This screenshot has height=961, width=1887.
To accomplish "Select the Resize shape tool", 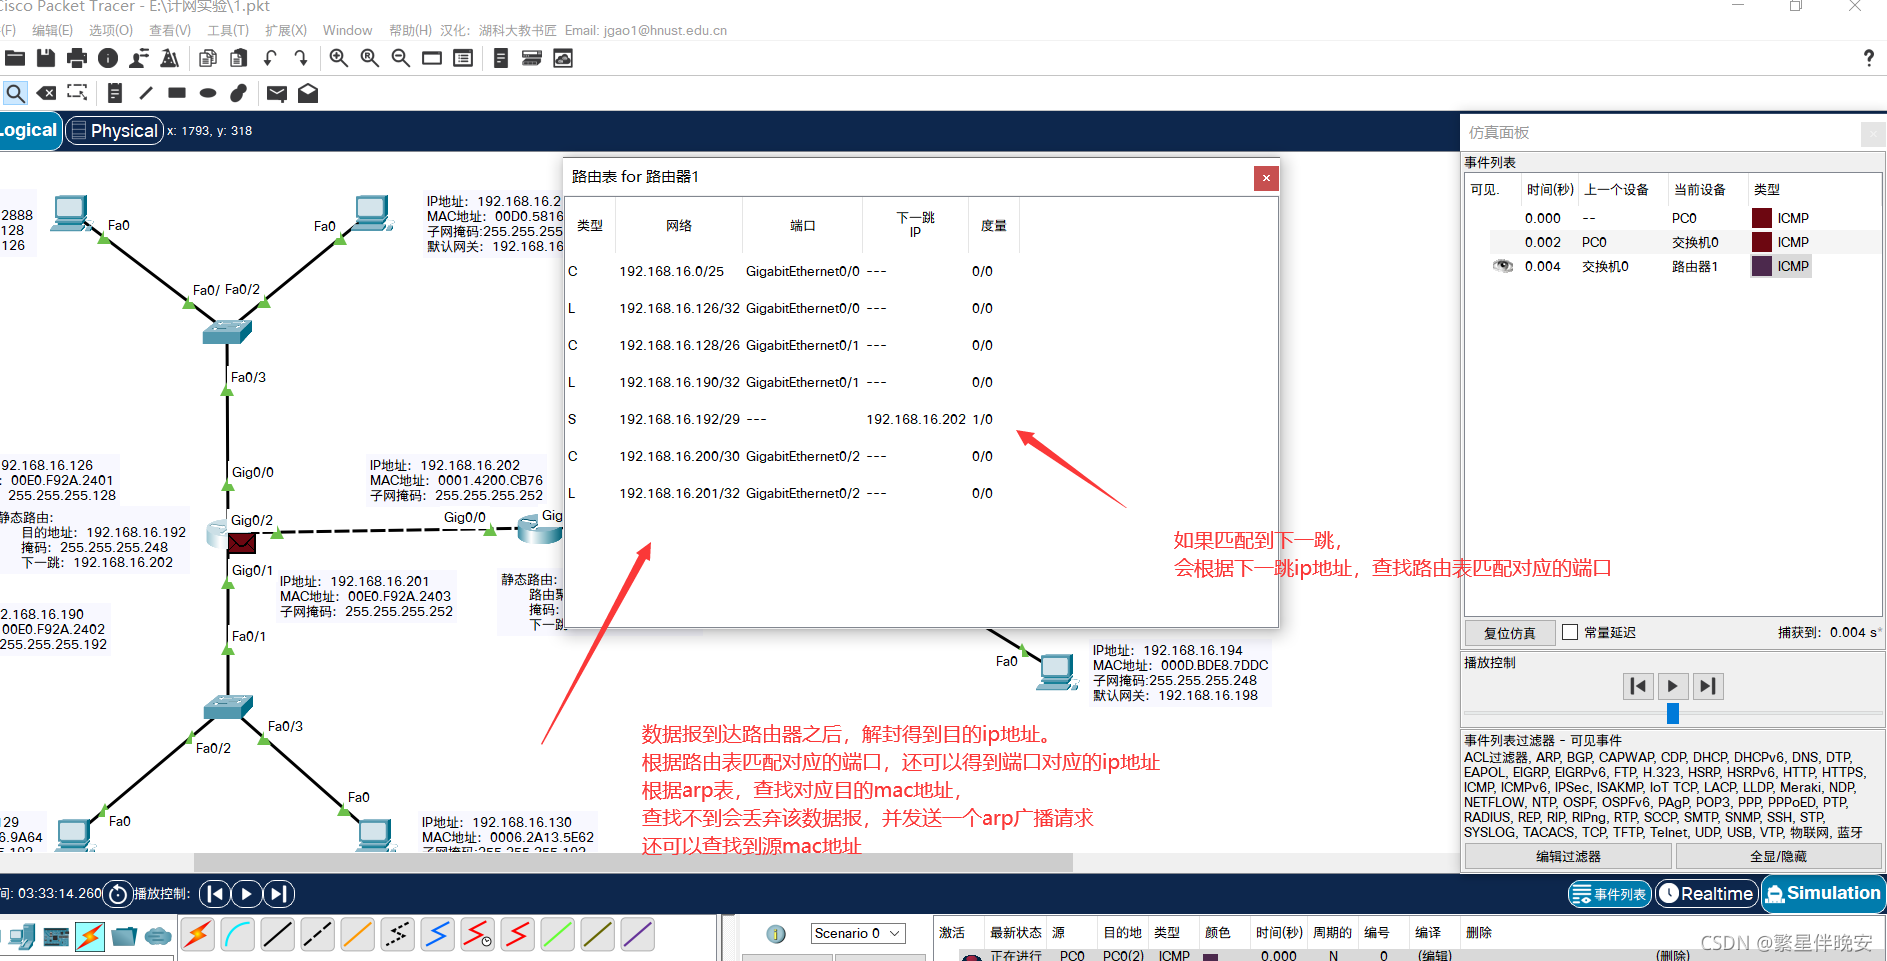I will (x=77, y=93).
